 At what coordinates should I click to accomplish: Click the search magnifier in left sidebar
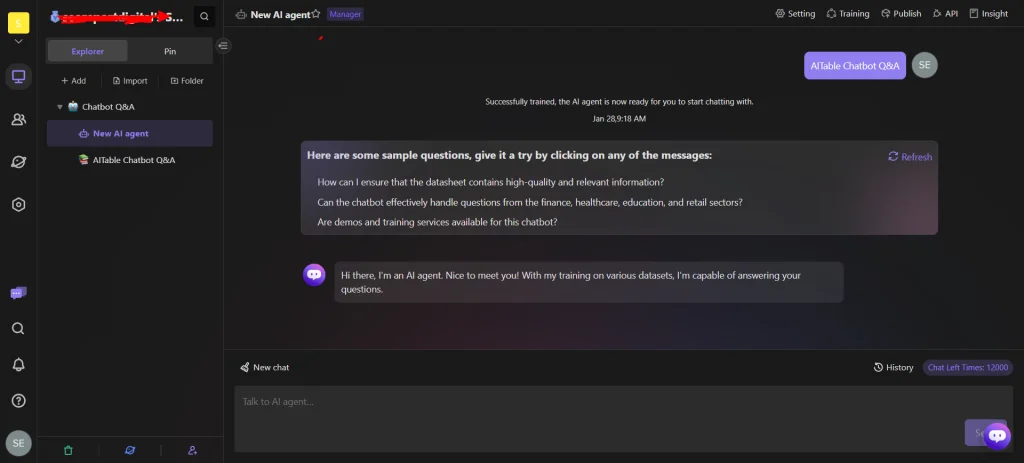pyautogui.click(x=18, y=328)
